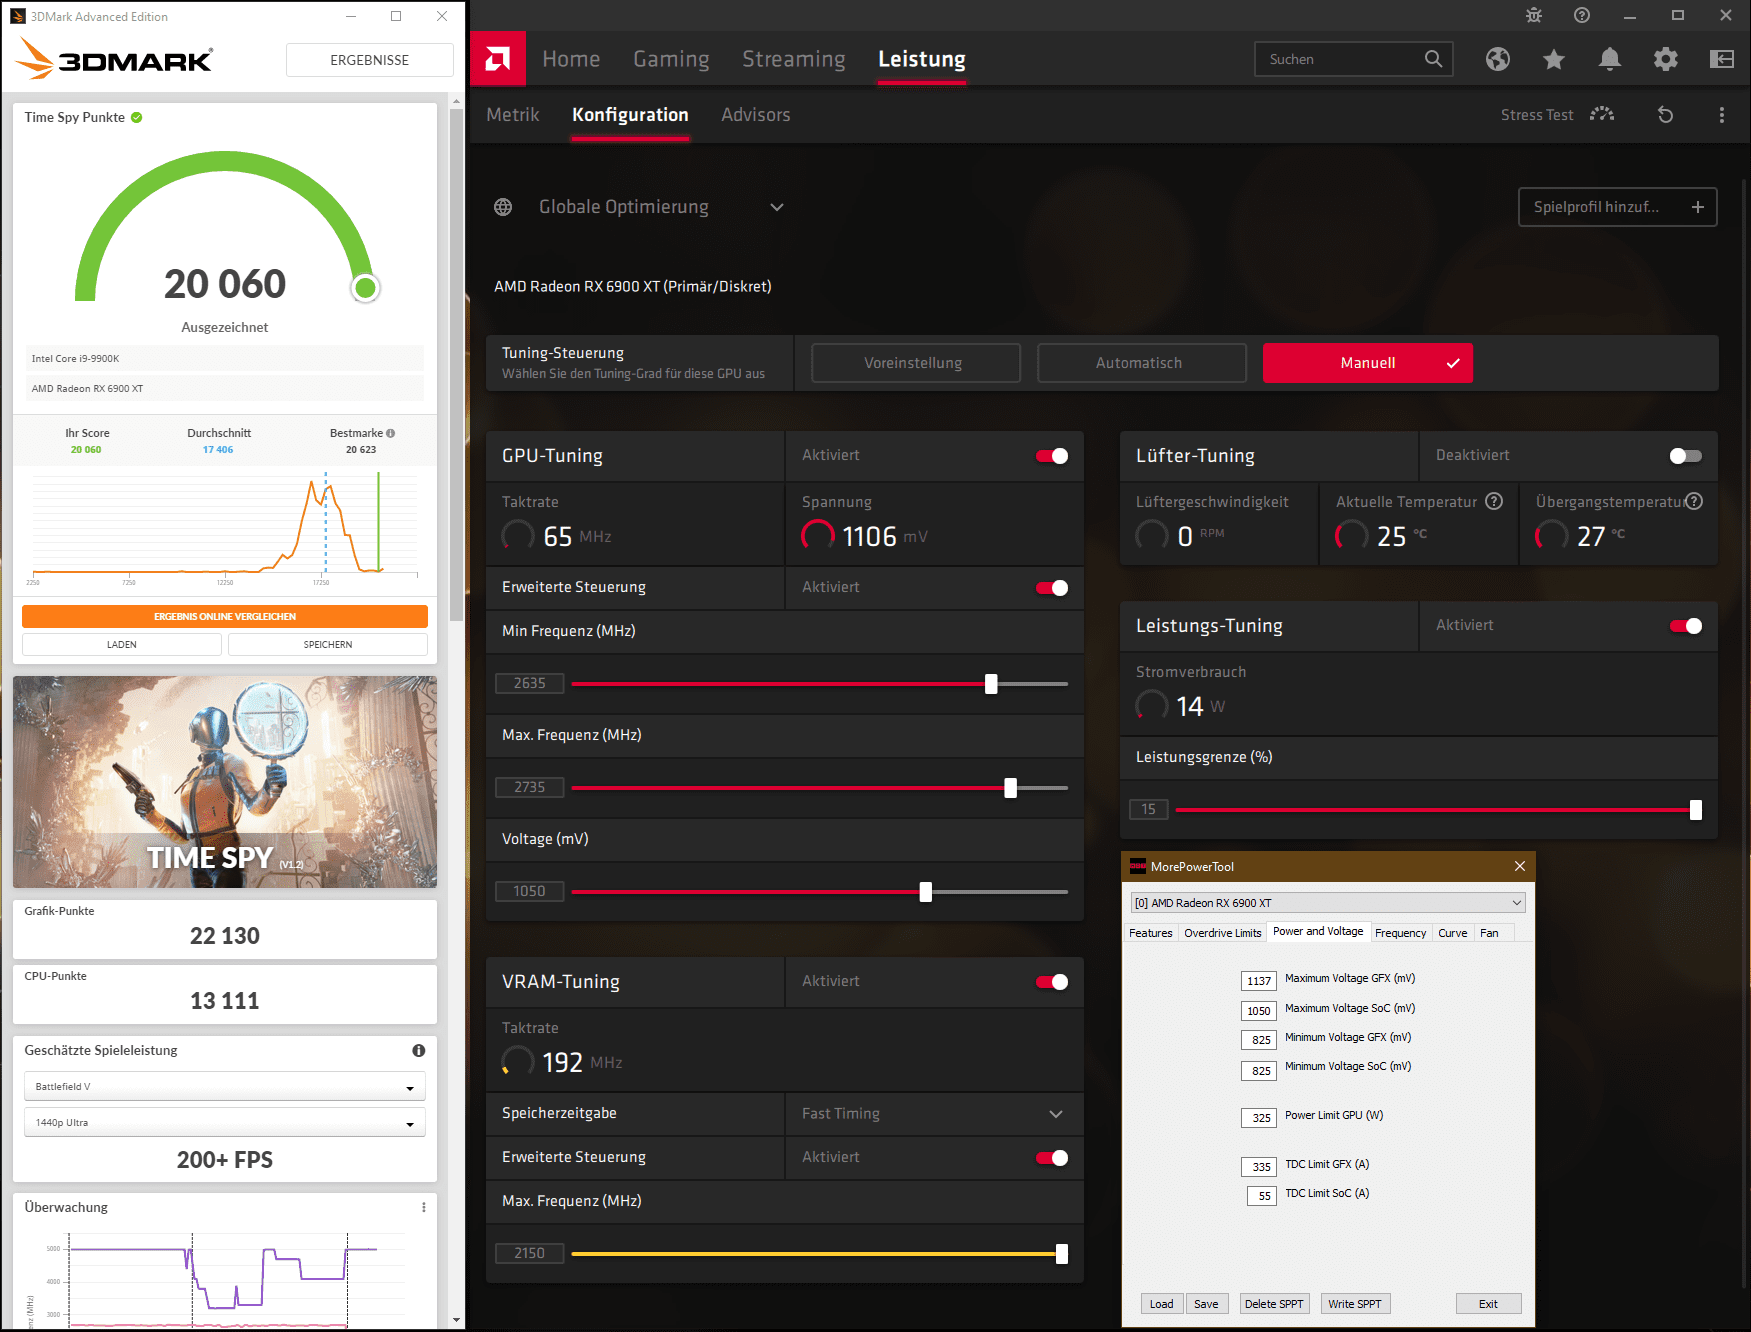Select Voreinstellung tuning mode
The height and width of the screenshot is (1332, 1751).
click(916, 363)
